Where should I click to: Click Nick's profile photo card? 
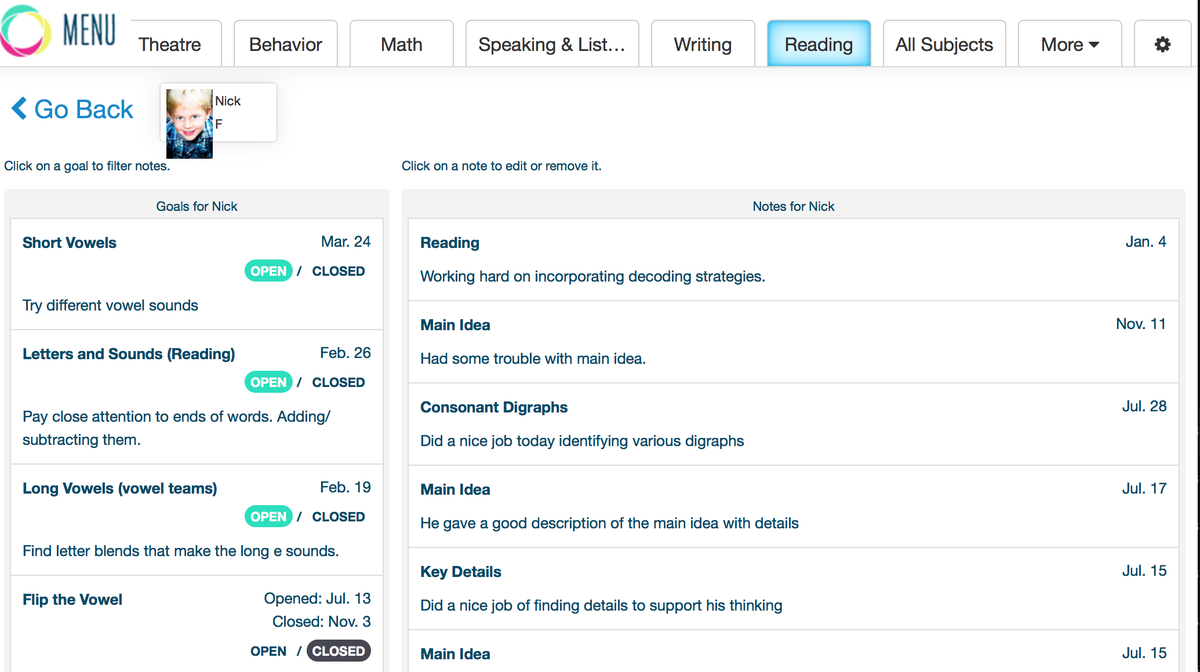click(x=218, y=112)
